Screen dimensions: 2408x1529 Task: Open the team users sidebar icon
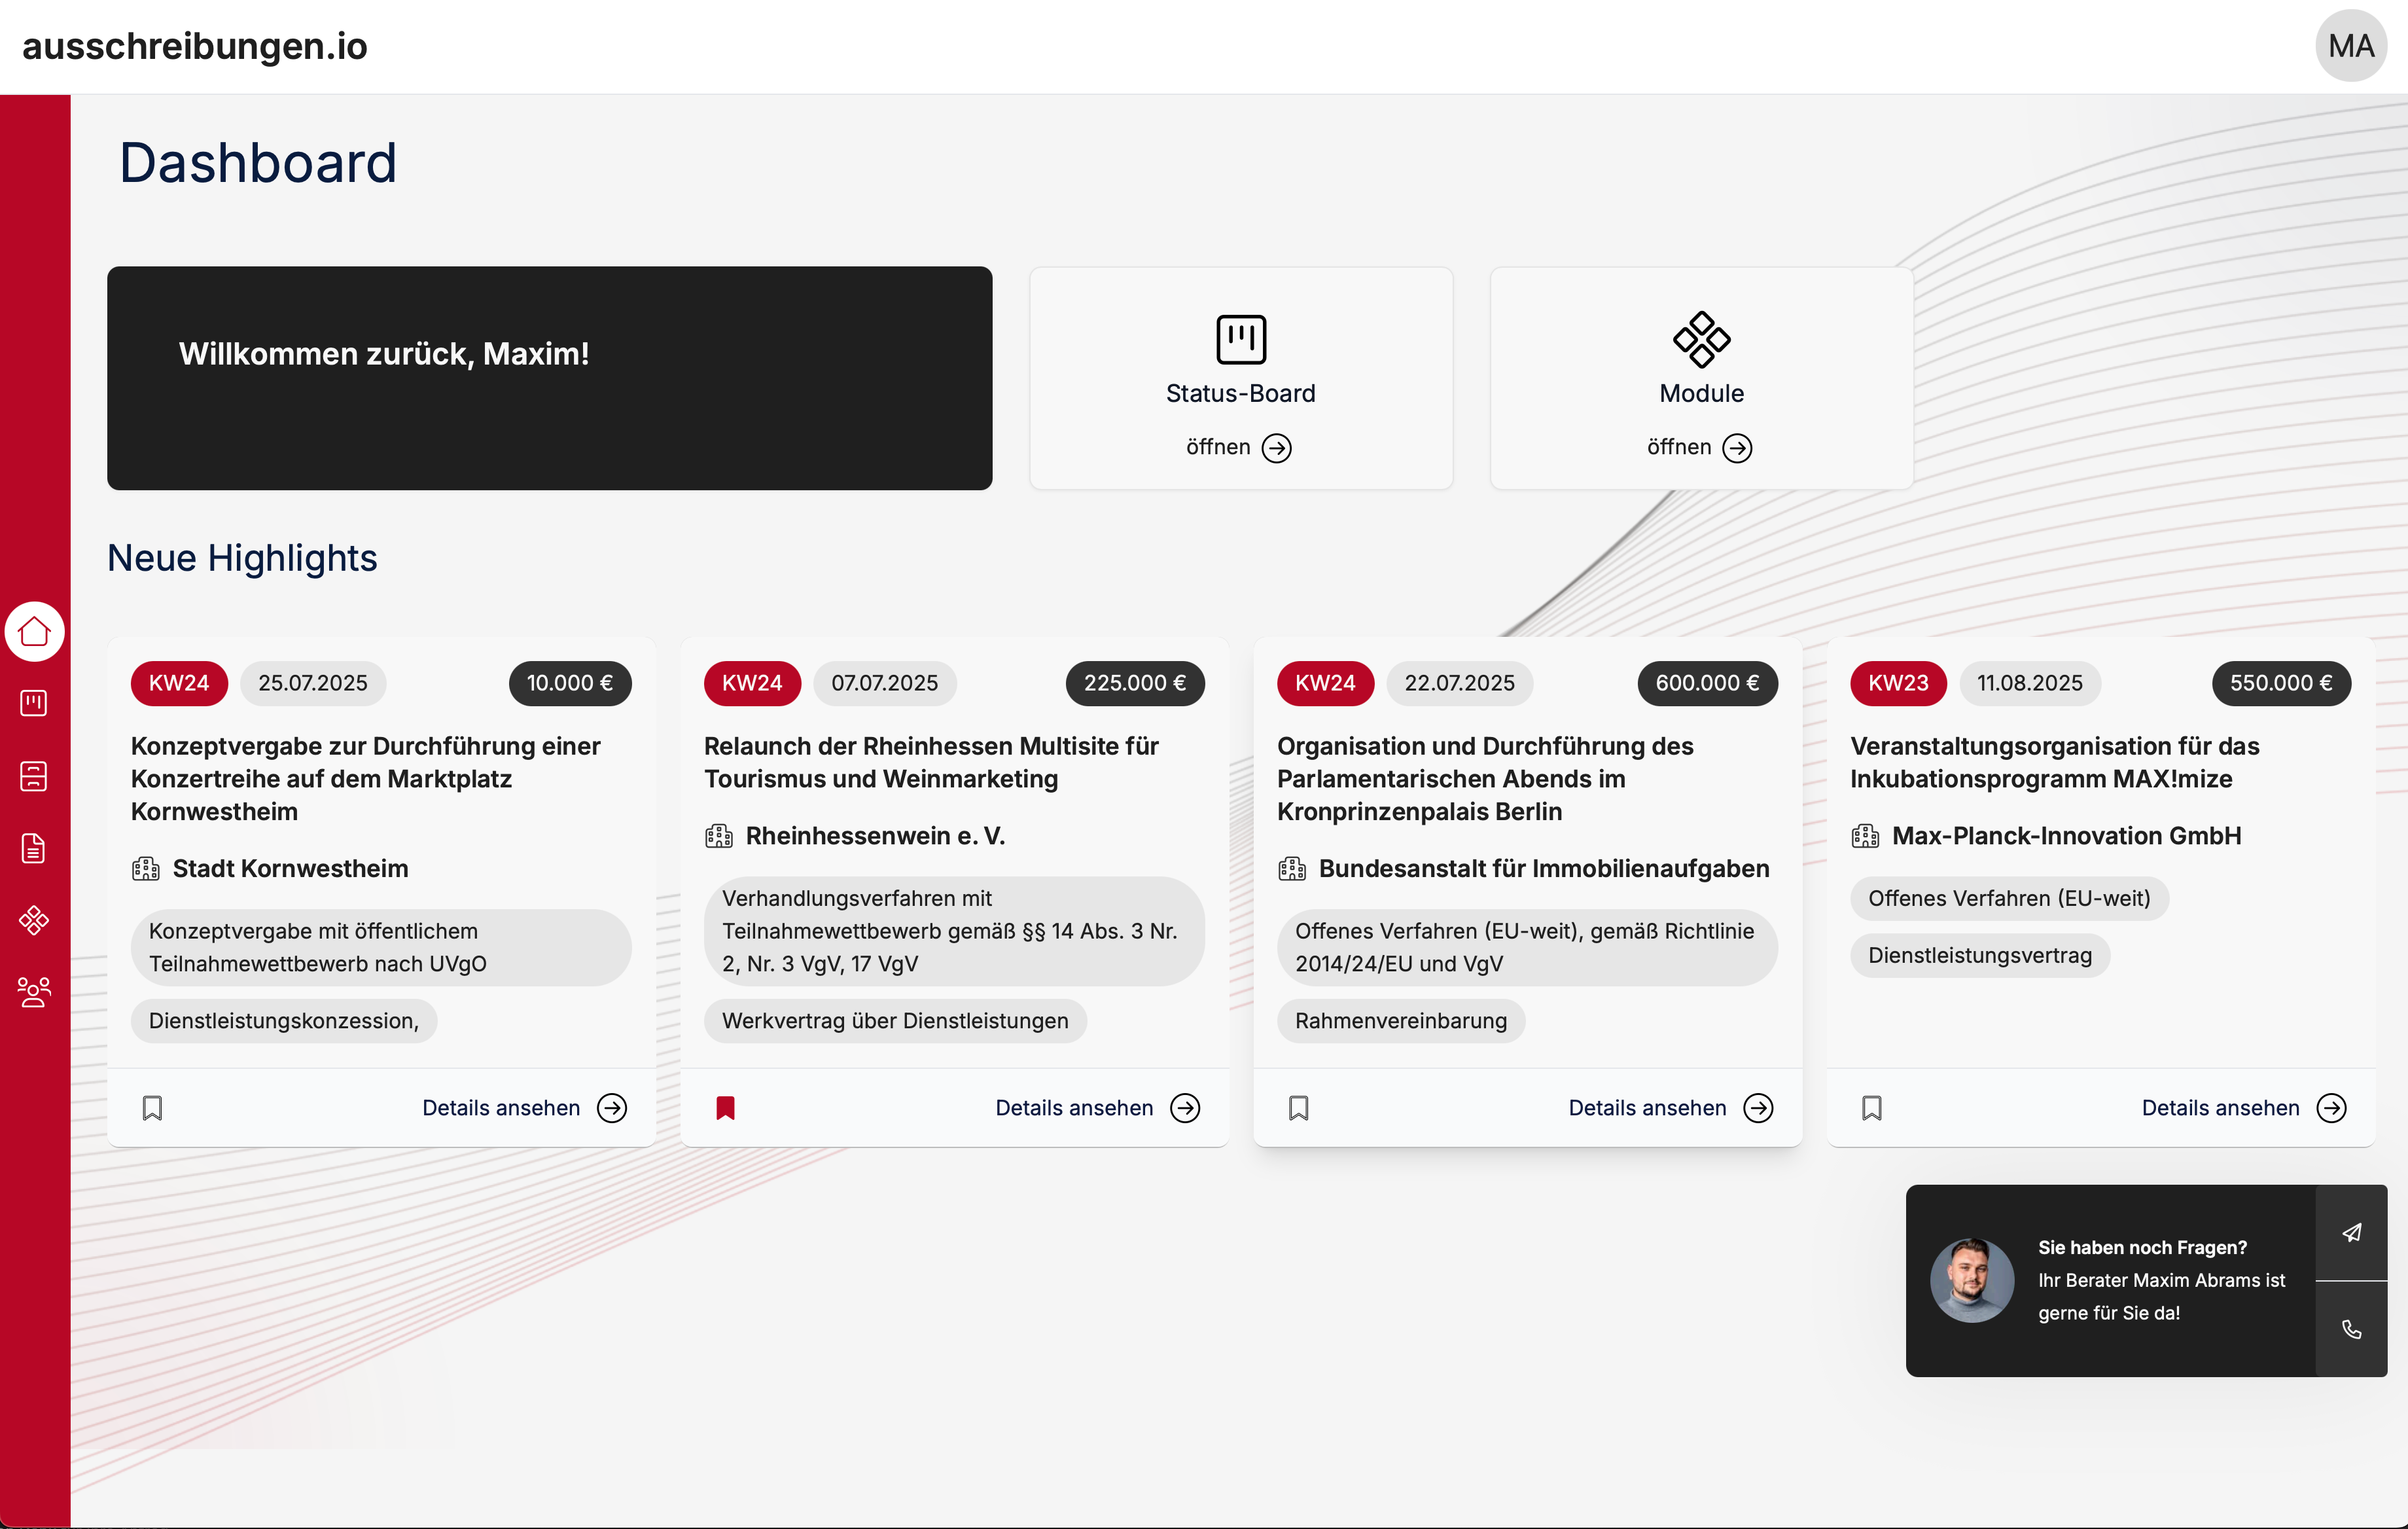coord(34,992)
